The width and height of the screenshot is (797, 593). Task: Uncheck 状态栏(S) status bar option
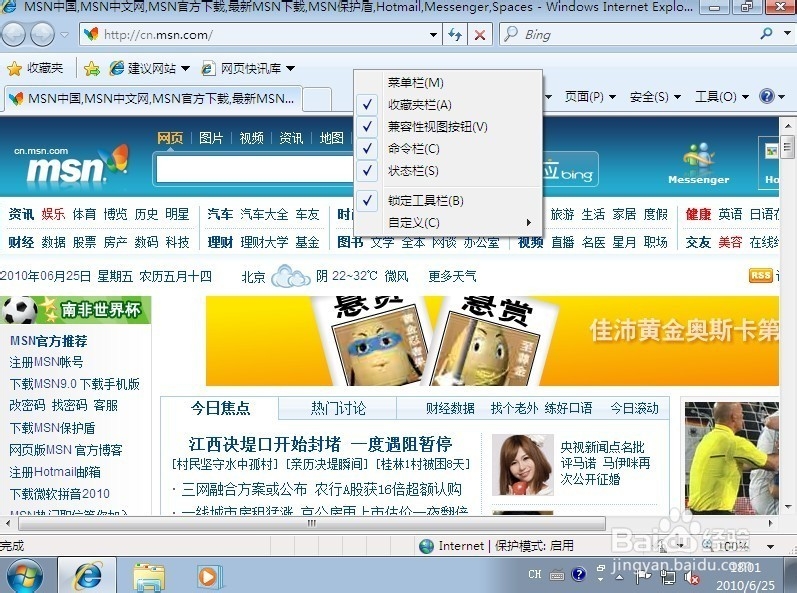point(448,171)
